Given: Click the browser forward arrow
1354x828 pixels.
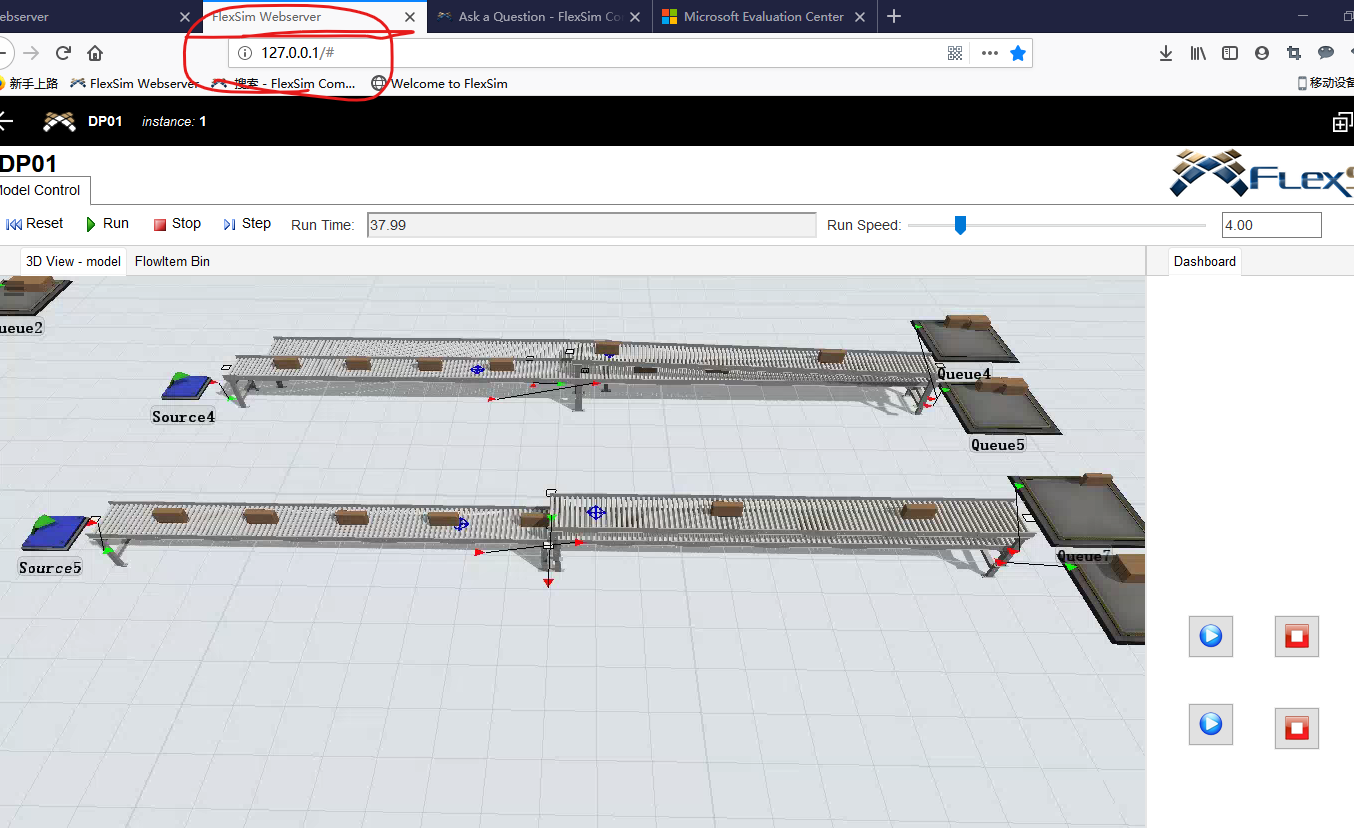Looking at the screenshot, I should pos(31,53).
